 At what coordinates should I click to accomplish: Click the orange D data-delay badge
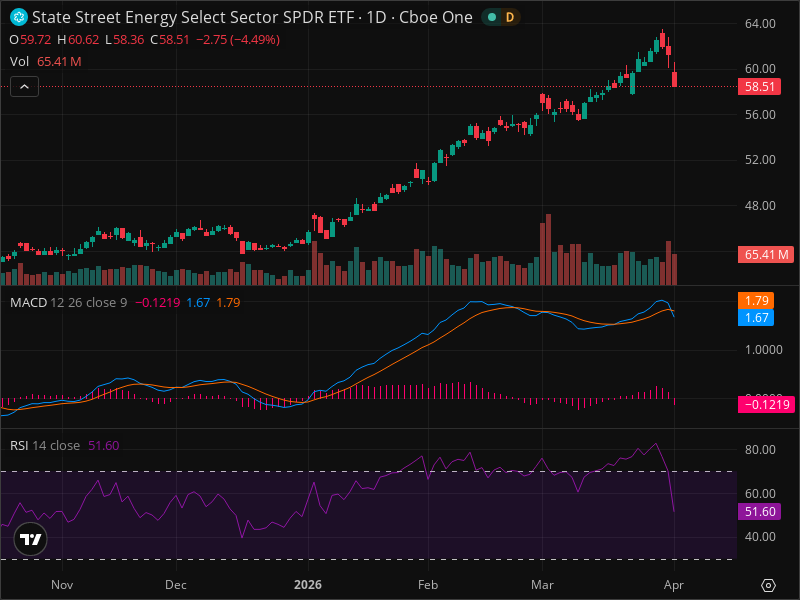(x=509, y=17)
